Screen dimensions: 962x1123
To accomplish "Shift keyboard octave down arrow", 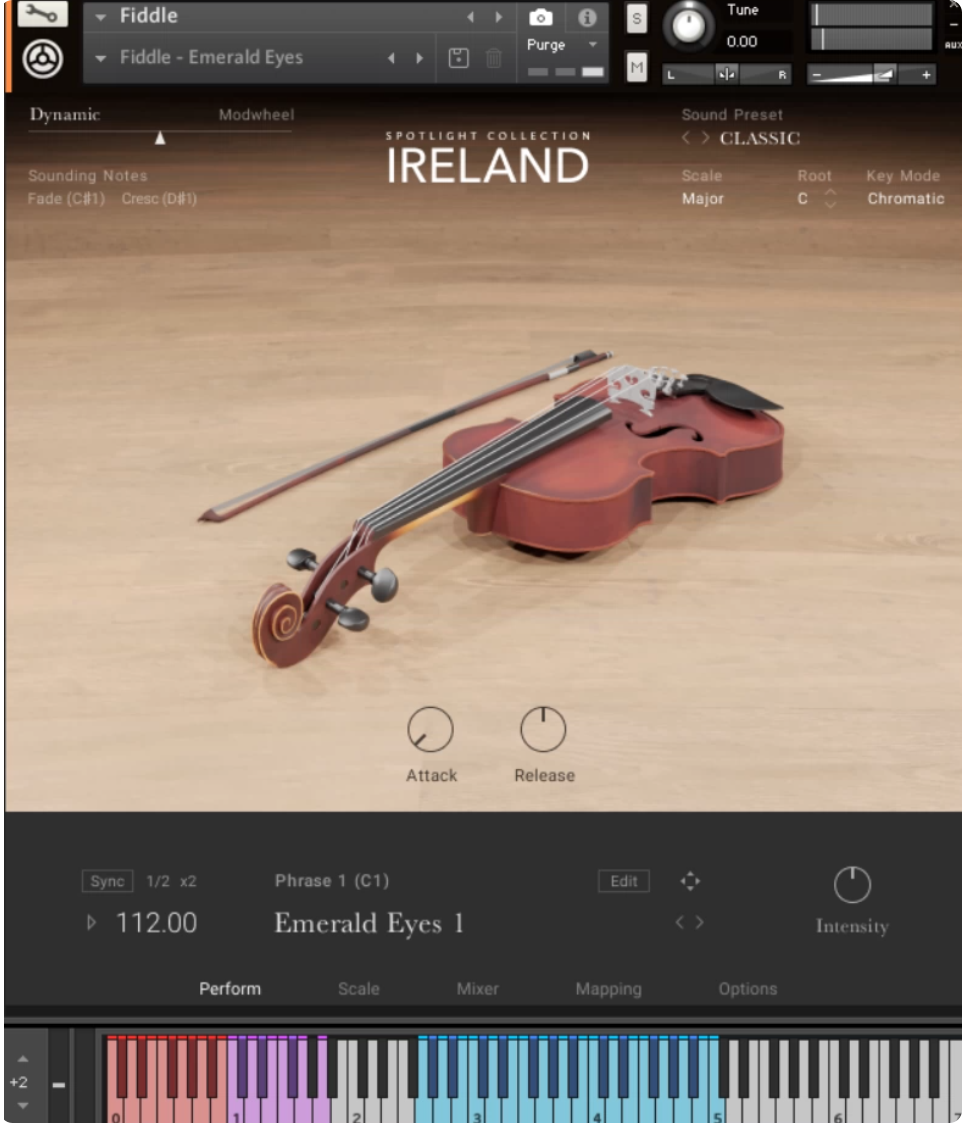I will point(23,1106).
